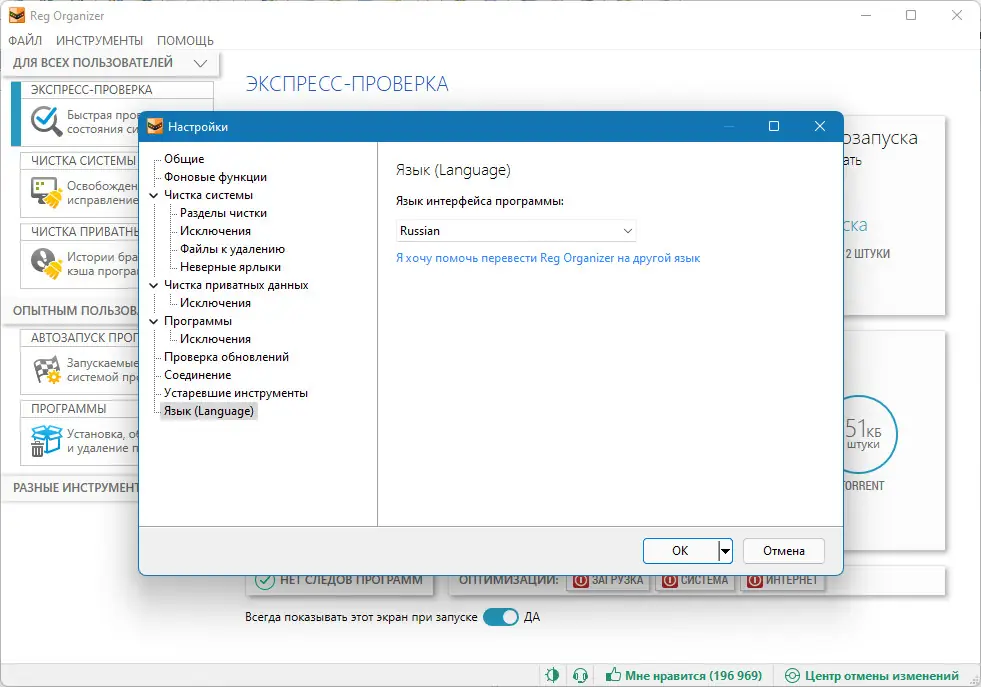Viewport: 981px width, 687px height.
Task: Collapse the Чистка системы tree node
Action: click(x=153, y=195)
